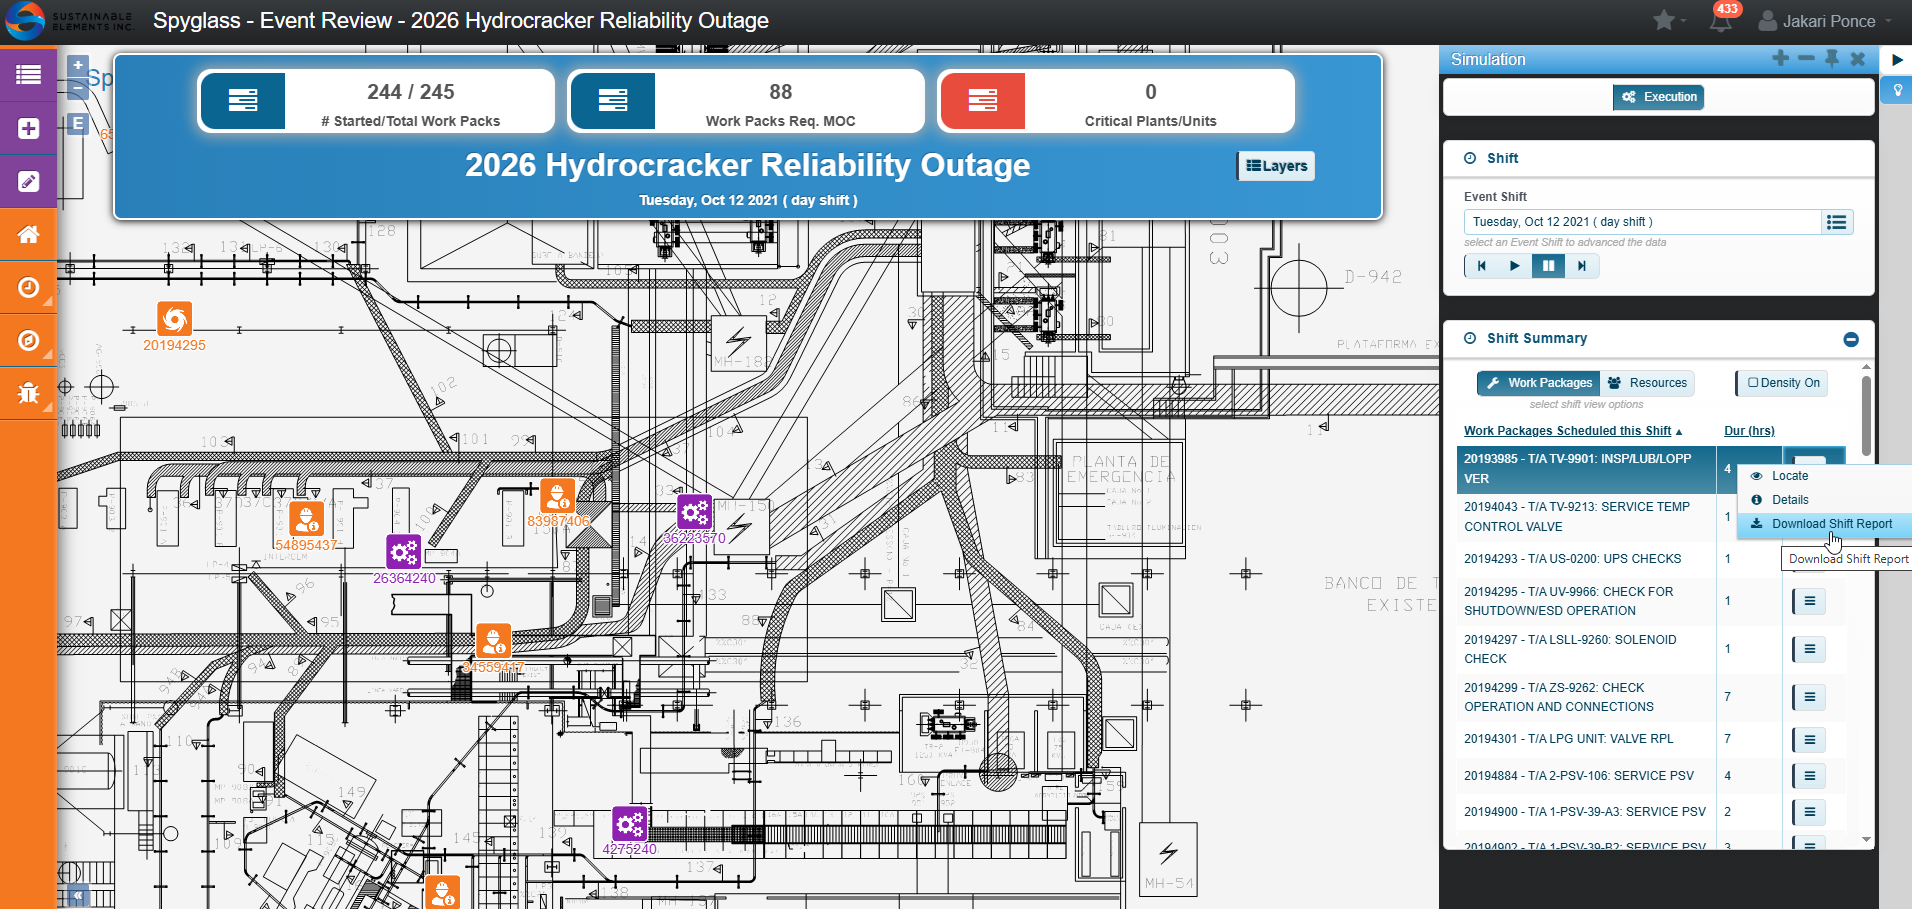Open menu for 20194295 UV-9966 row

(1809, 601)
